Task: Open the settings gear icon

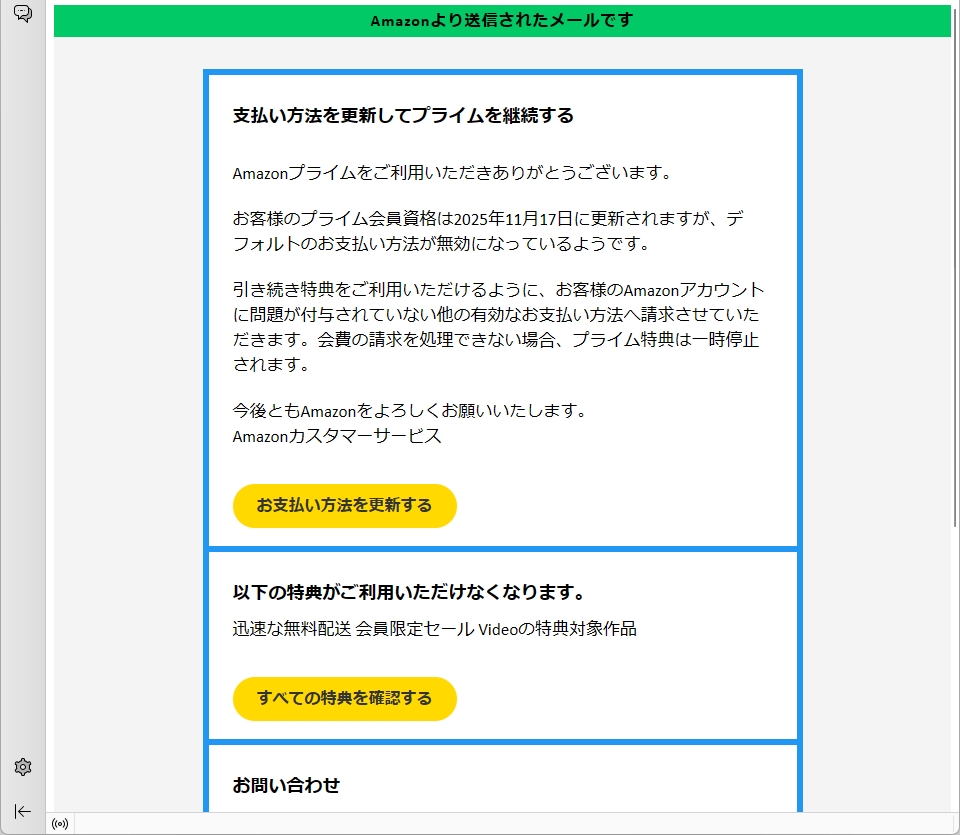Action: pyautogui.click(x=23, y=767)
